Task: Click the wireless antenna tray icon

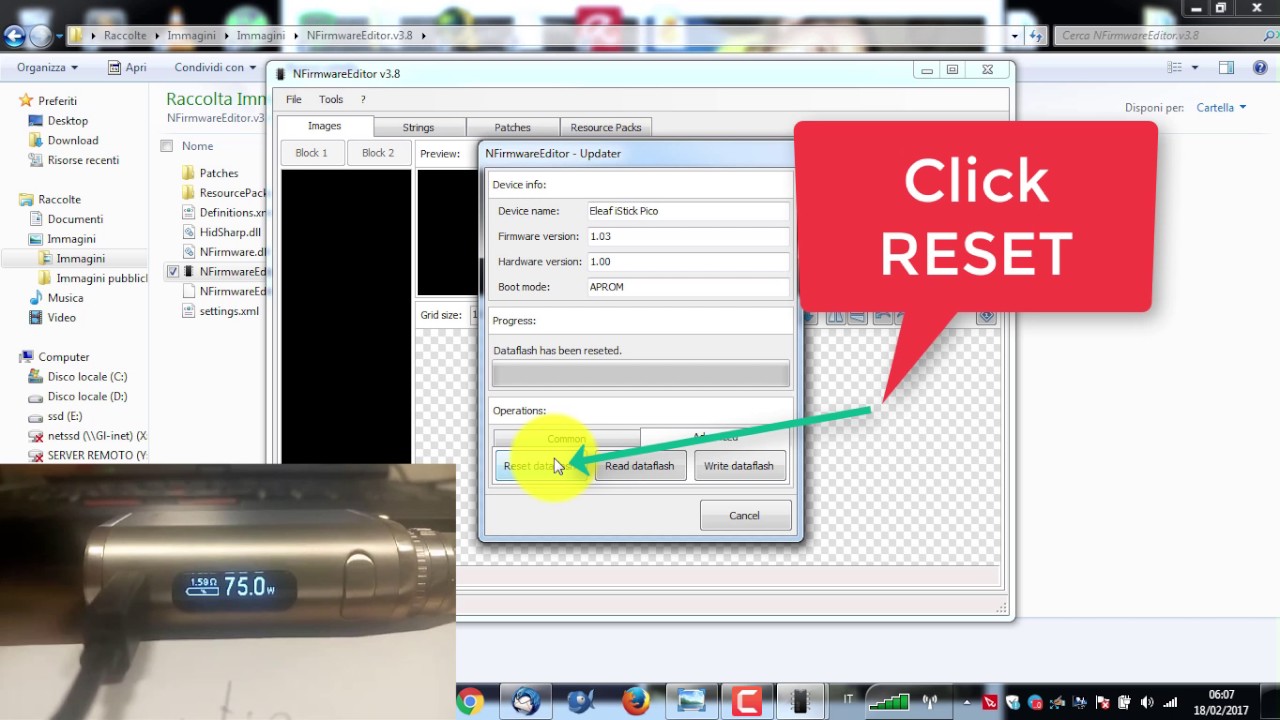Action: (929, 702)
